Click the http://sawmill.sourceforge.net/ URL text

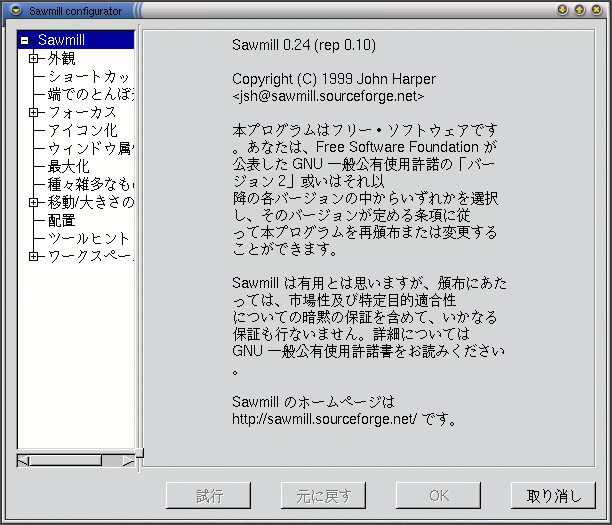pyautogui.click(x=324, y=419)
